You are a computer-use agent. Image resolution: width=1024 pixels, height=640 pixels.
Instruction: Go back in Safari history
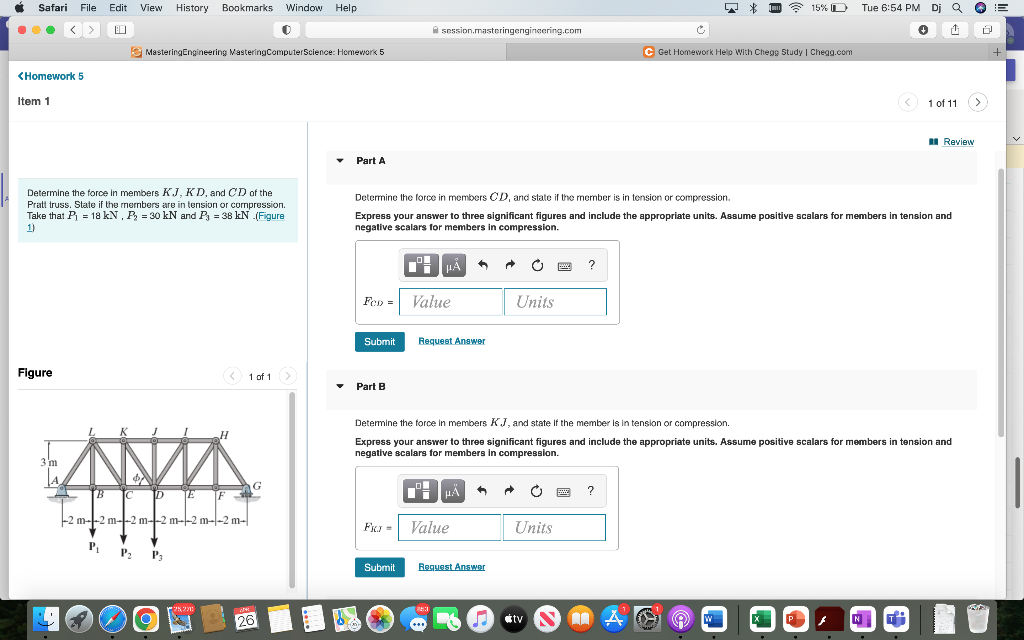click(x=73, y=30)
